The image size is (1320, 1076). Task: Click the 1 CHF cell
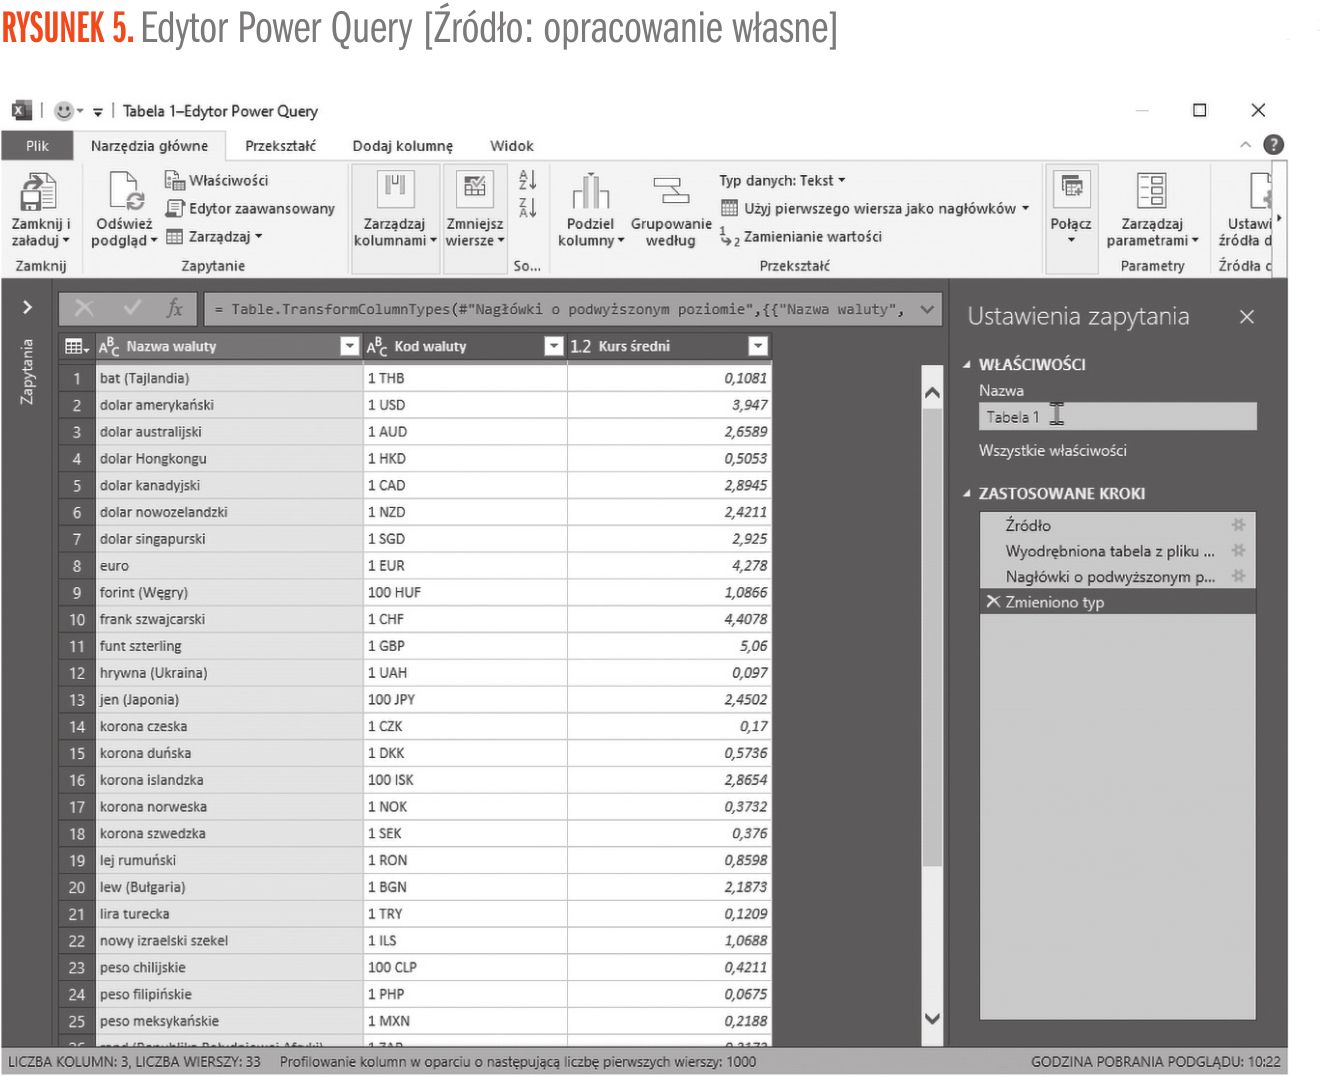pyautogui.click(x=465, y=619)
